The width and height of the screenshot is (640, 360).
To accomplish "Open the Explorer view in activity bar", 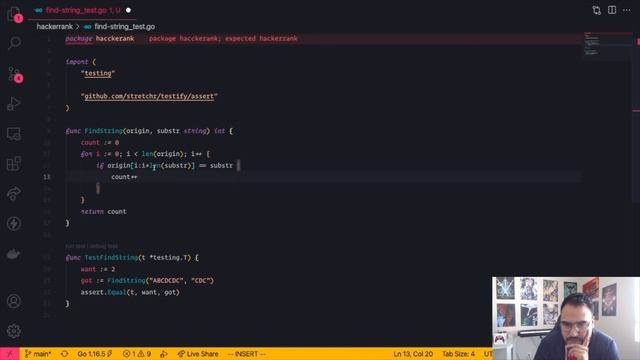I will (x=14, y=13).
